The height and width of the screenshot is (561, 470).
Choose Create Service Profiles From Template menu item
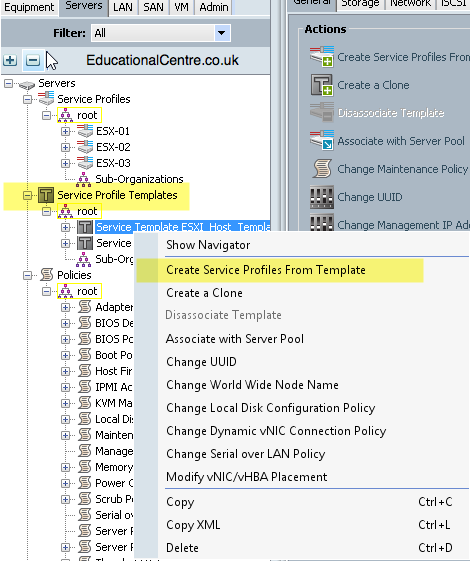point(266,270)
